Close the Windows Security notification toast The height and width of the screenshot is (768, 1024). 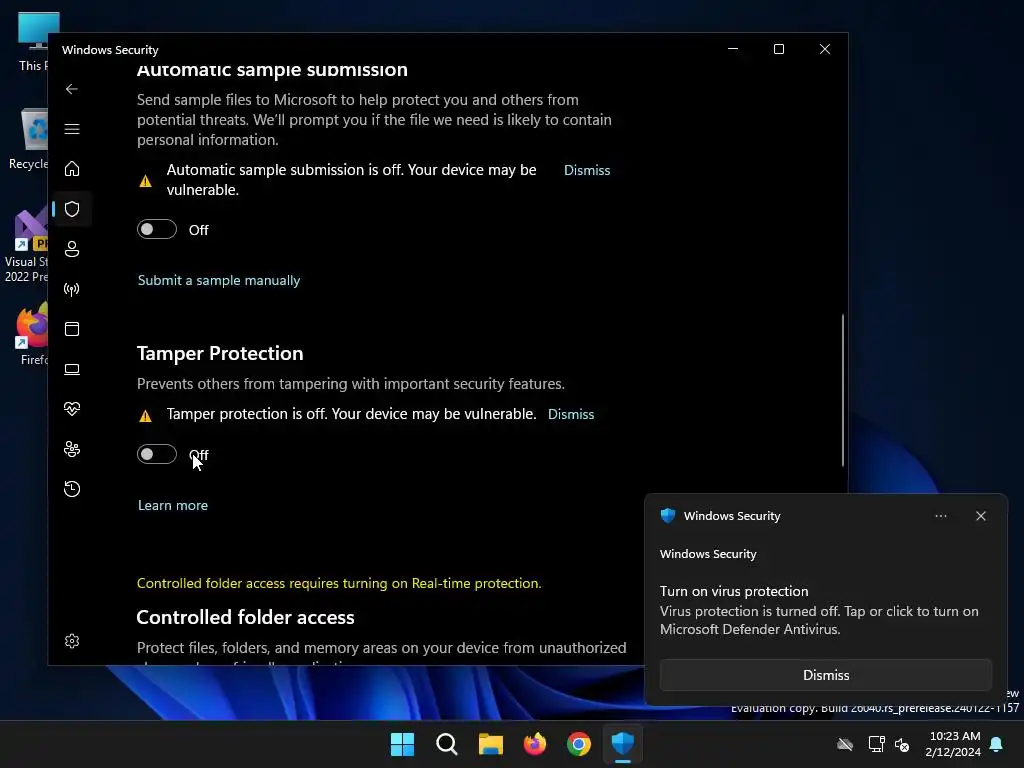[980, 516]
